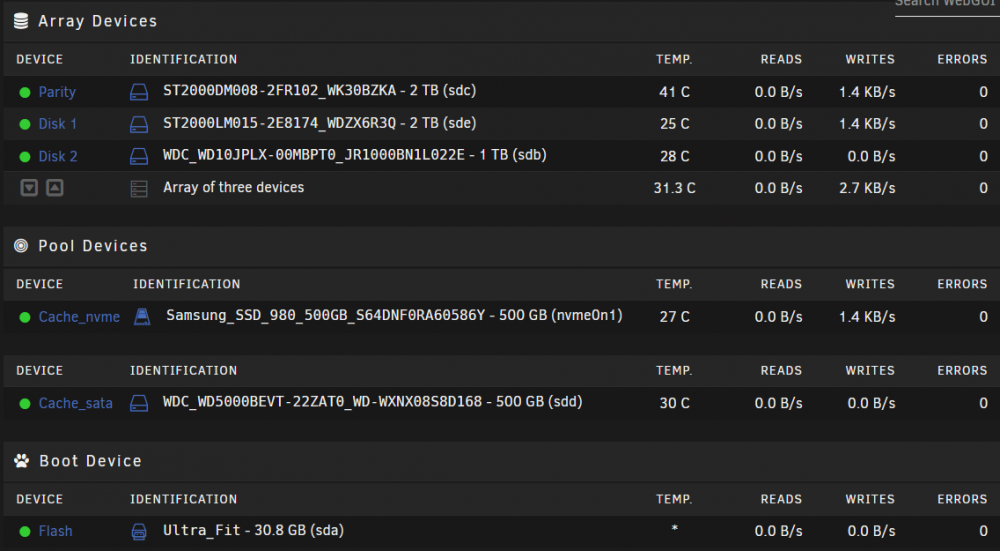Click the green status dot for Disk 2
This screenshot has height=551, width=1000.
click(x=25, y=156)
